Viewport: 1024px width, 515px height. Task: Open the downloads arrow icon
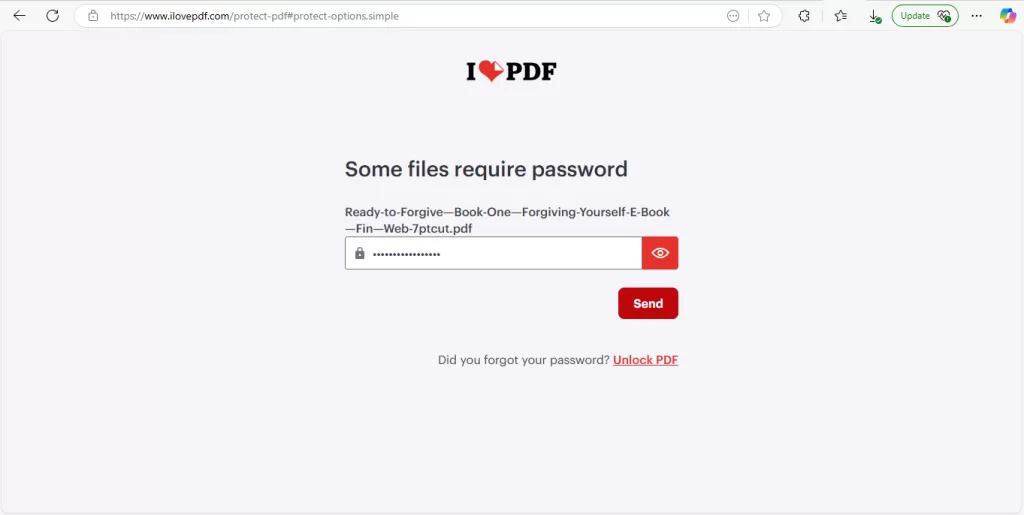click(x=875, y=16)
